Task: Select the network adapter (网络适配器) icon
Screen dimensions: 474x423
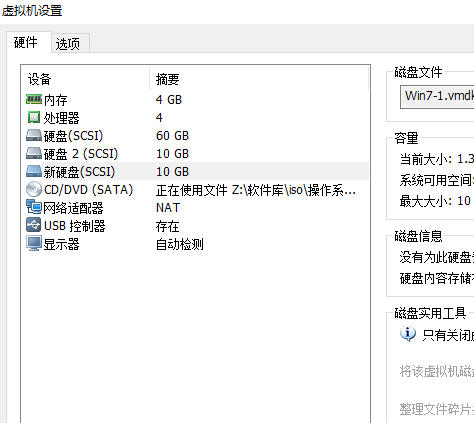Action: click(x=34, y=207)
